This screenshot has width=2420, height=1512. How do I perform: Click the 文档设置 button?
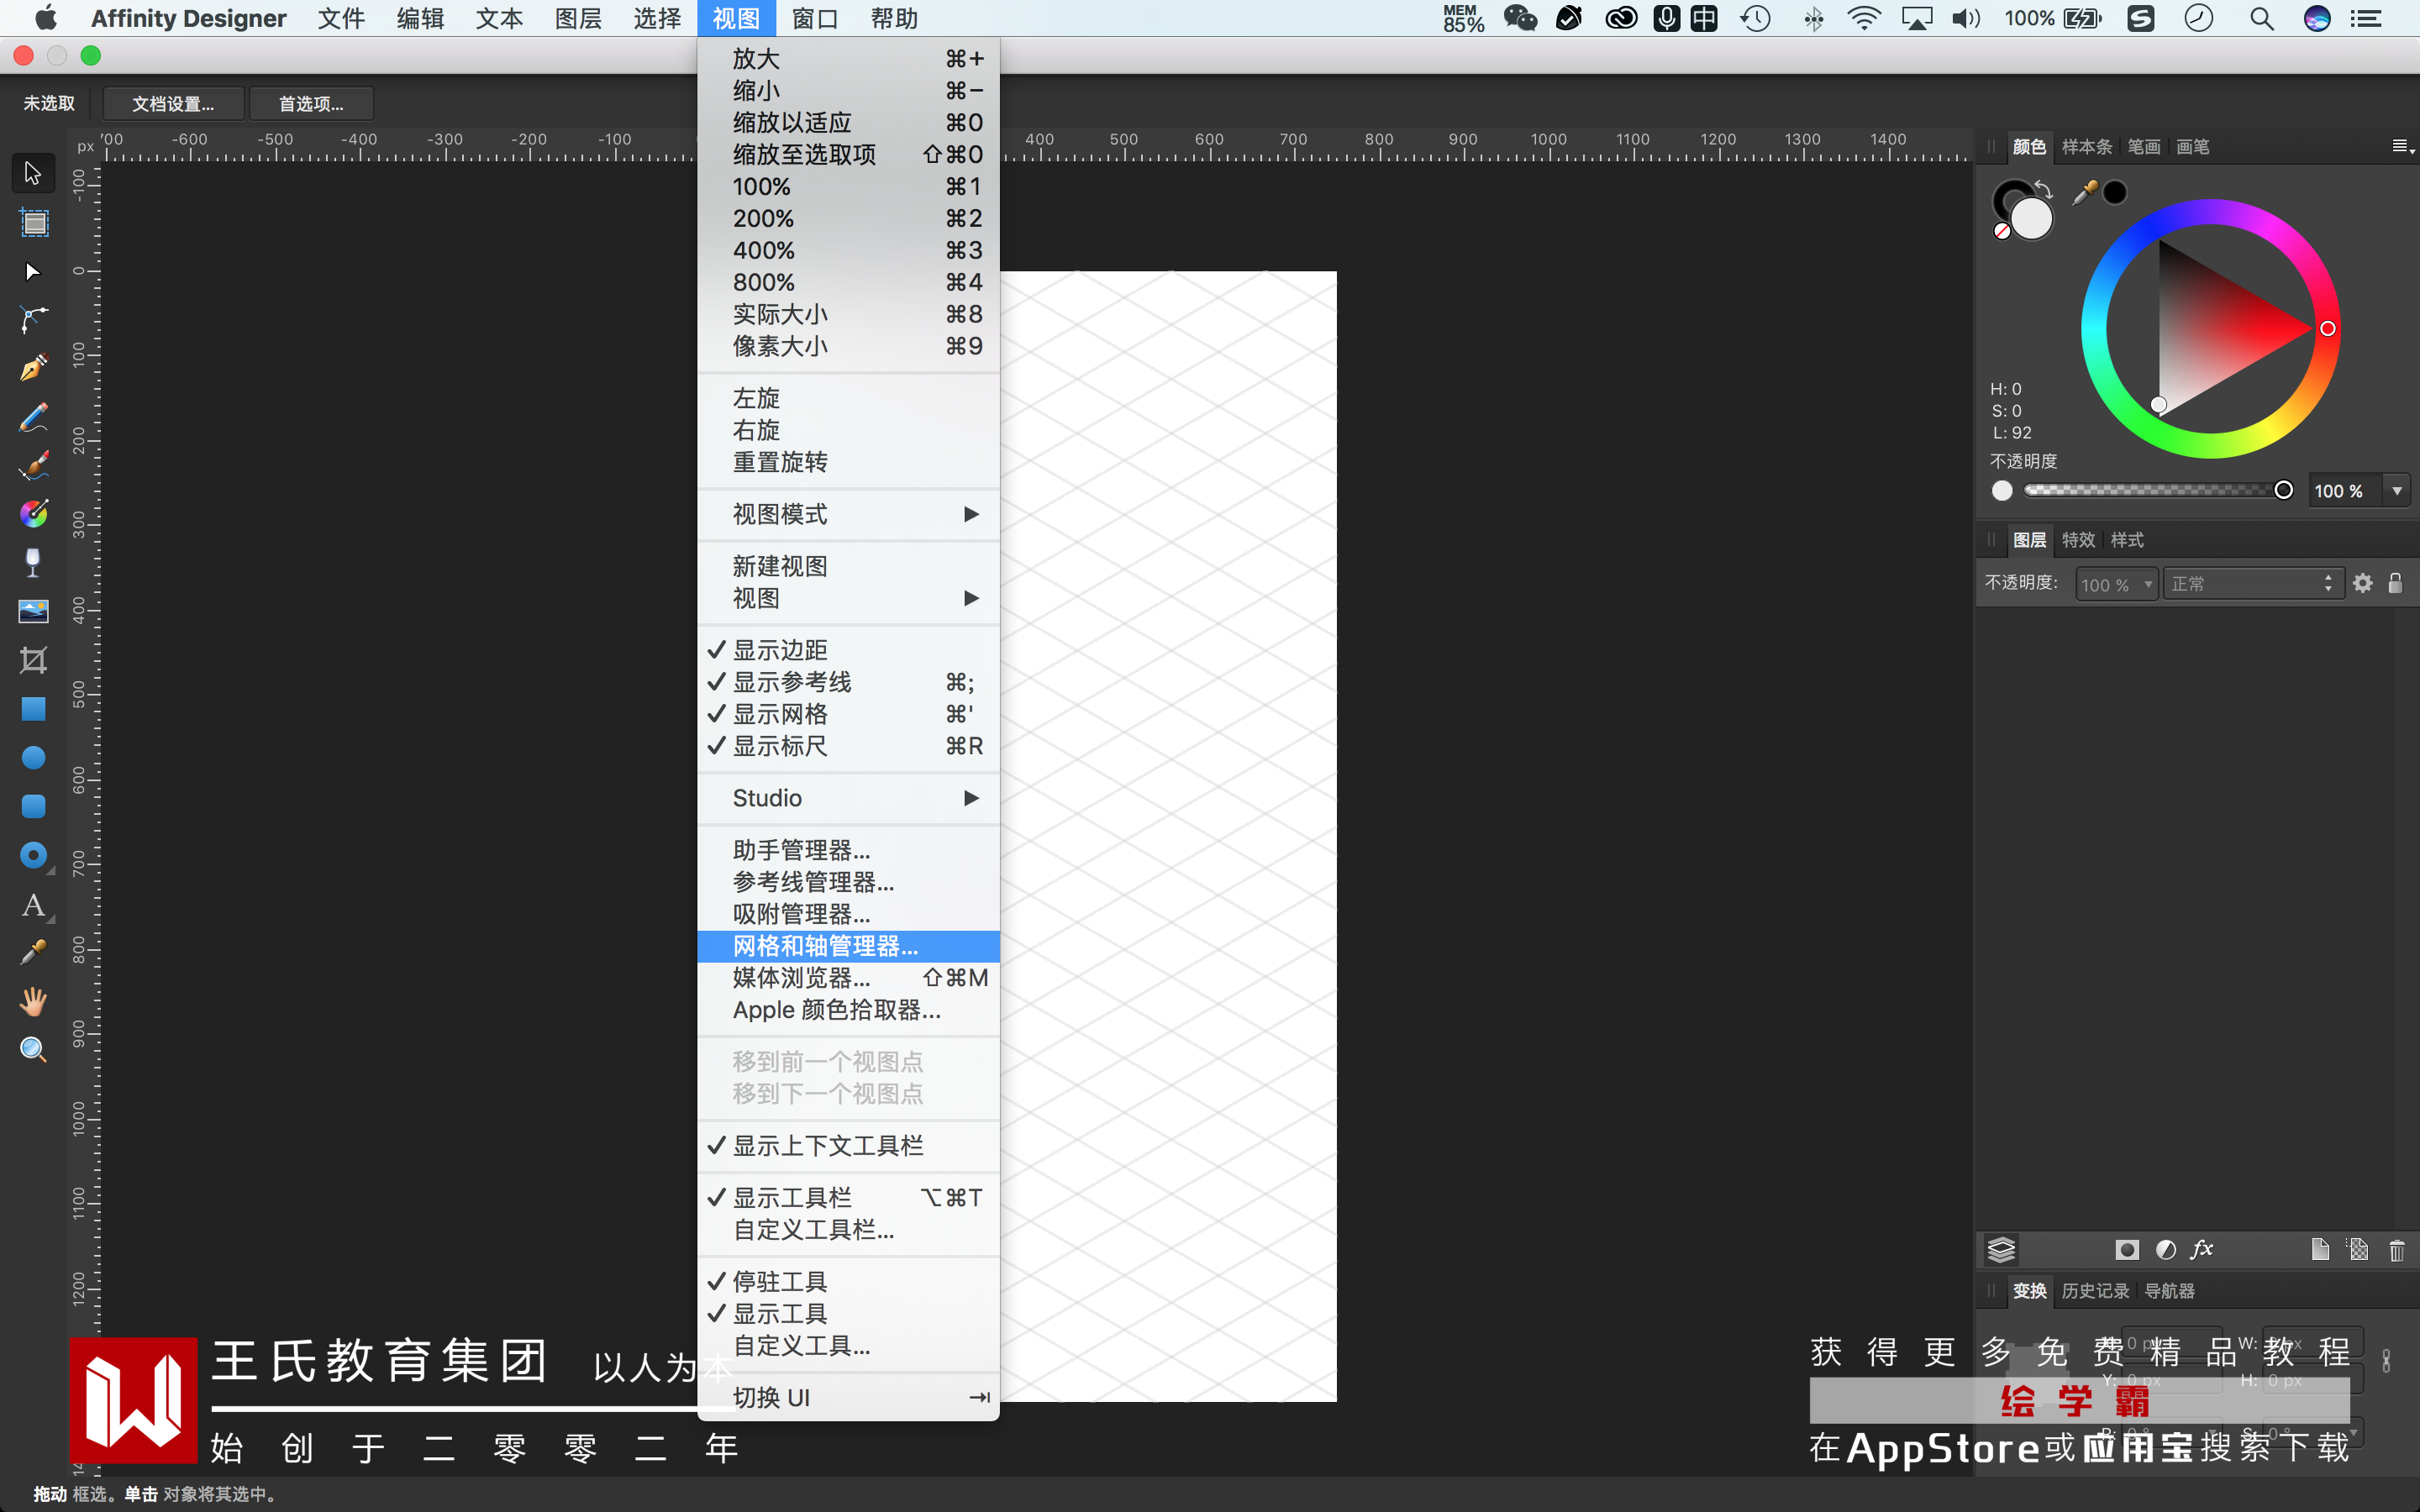point(173,103)
